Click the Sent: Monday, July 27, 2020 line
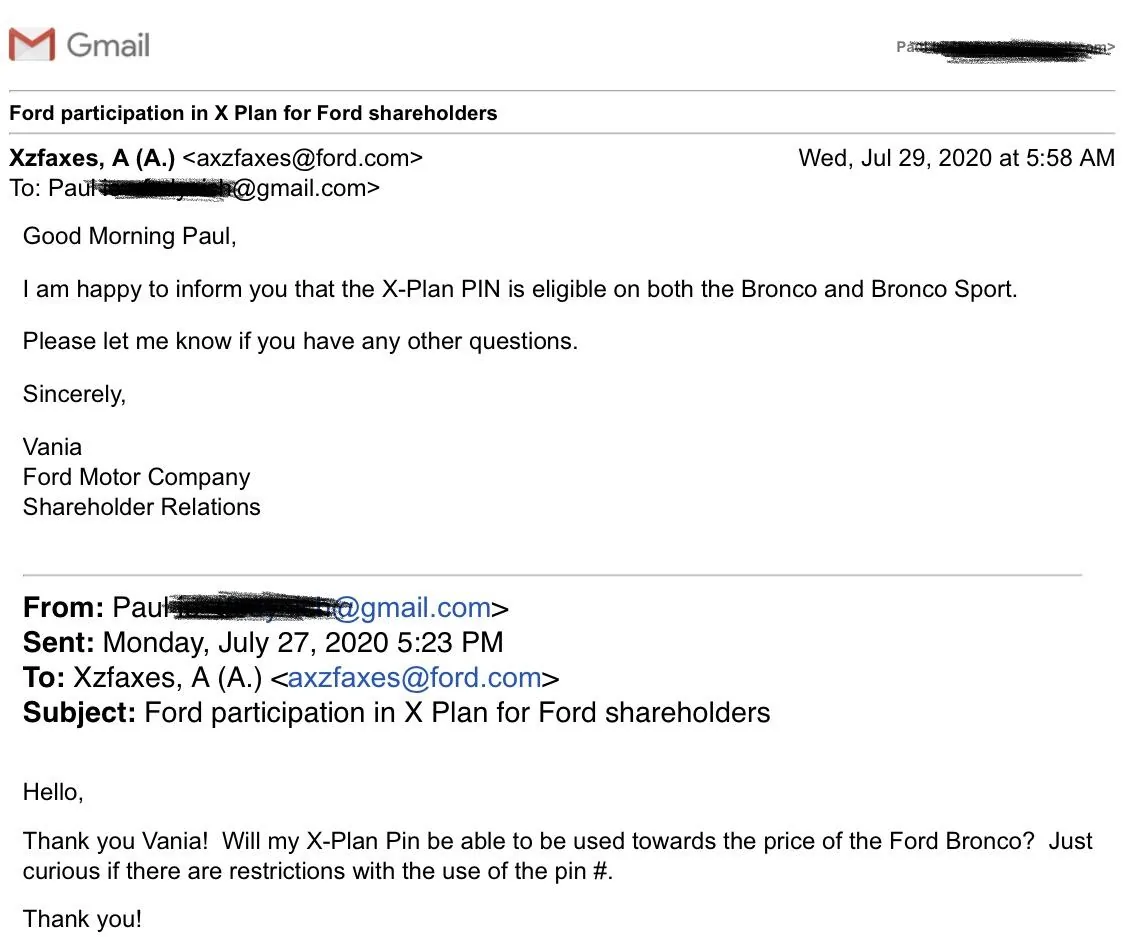 [263, 643]
